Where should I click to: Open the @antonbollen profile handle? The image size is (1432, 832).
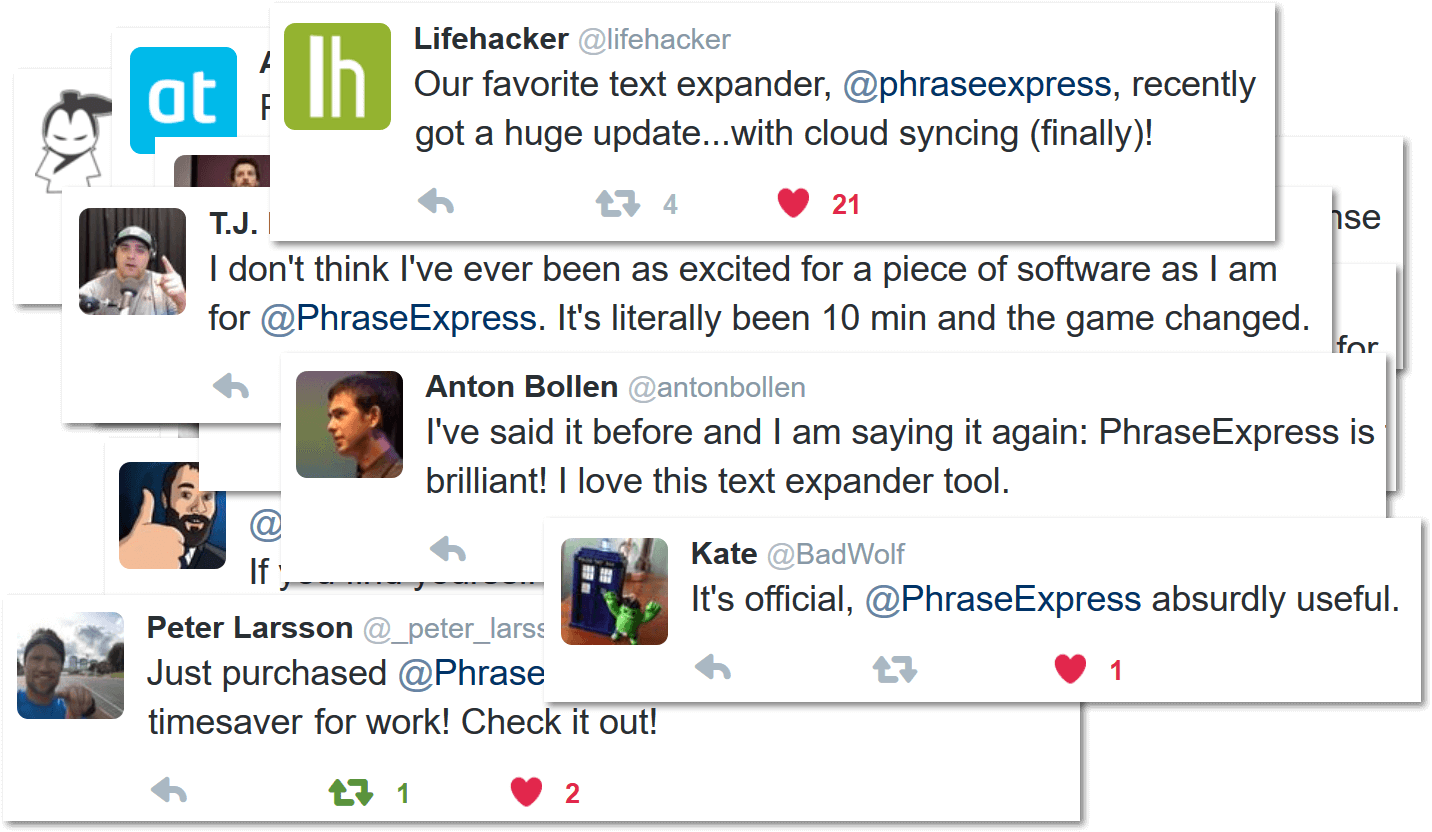tap(715, 387)
